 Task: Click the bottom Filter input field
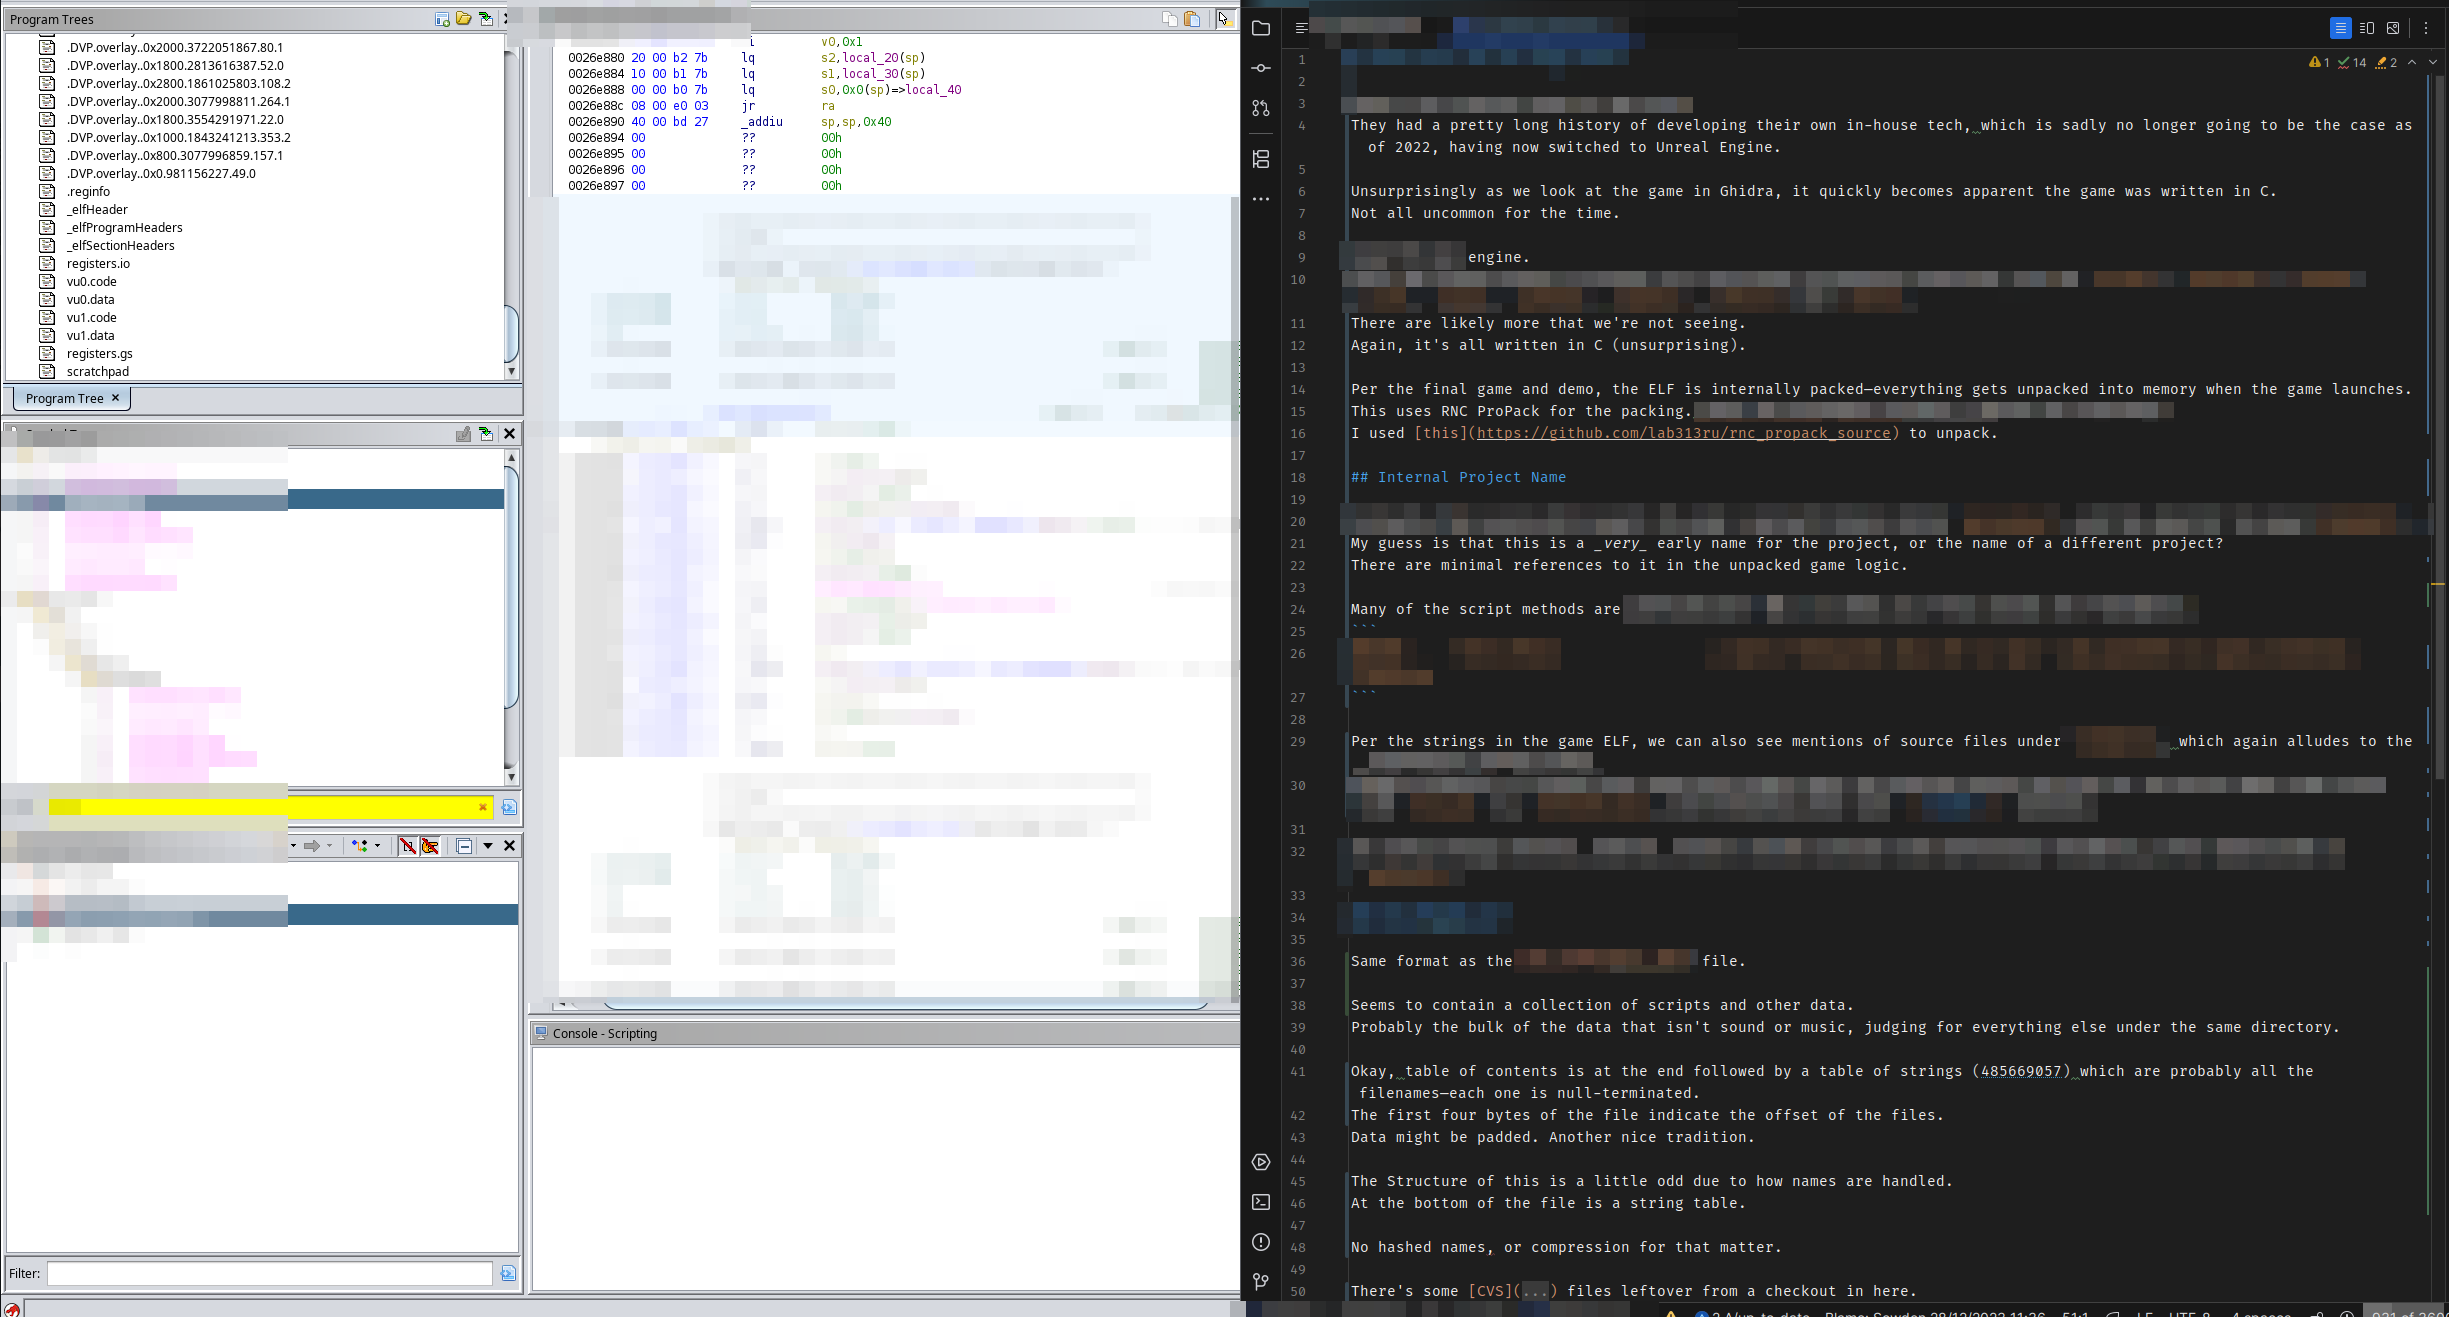pos(270,1273)
